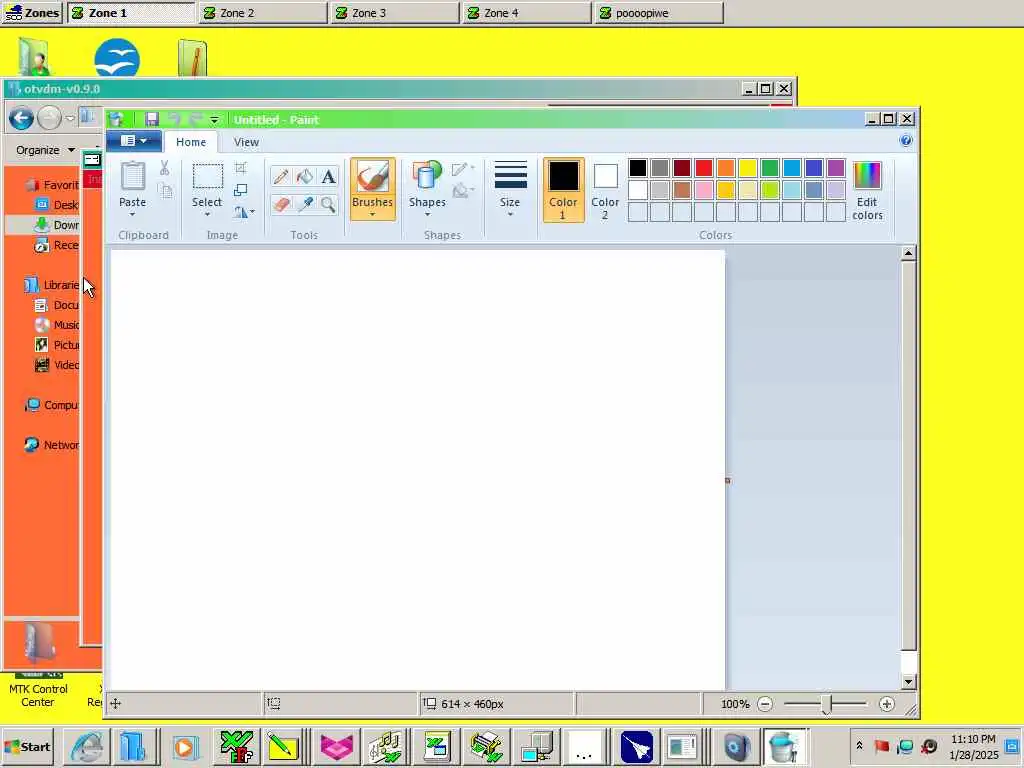Pick the purple color swatch
Image resolution: width=1024 pixels, height=768 pixels.
point(836,168)
